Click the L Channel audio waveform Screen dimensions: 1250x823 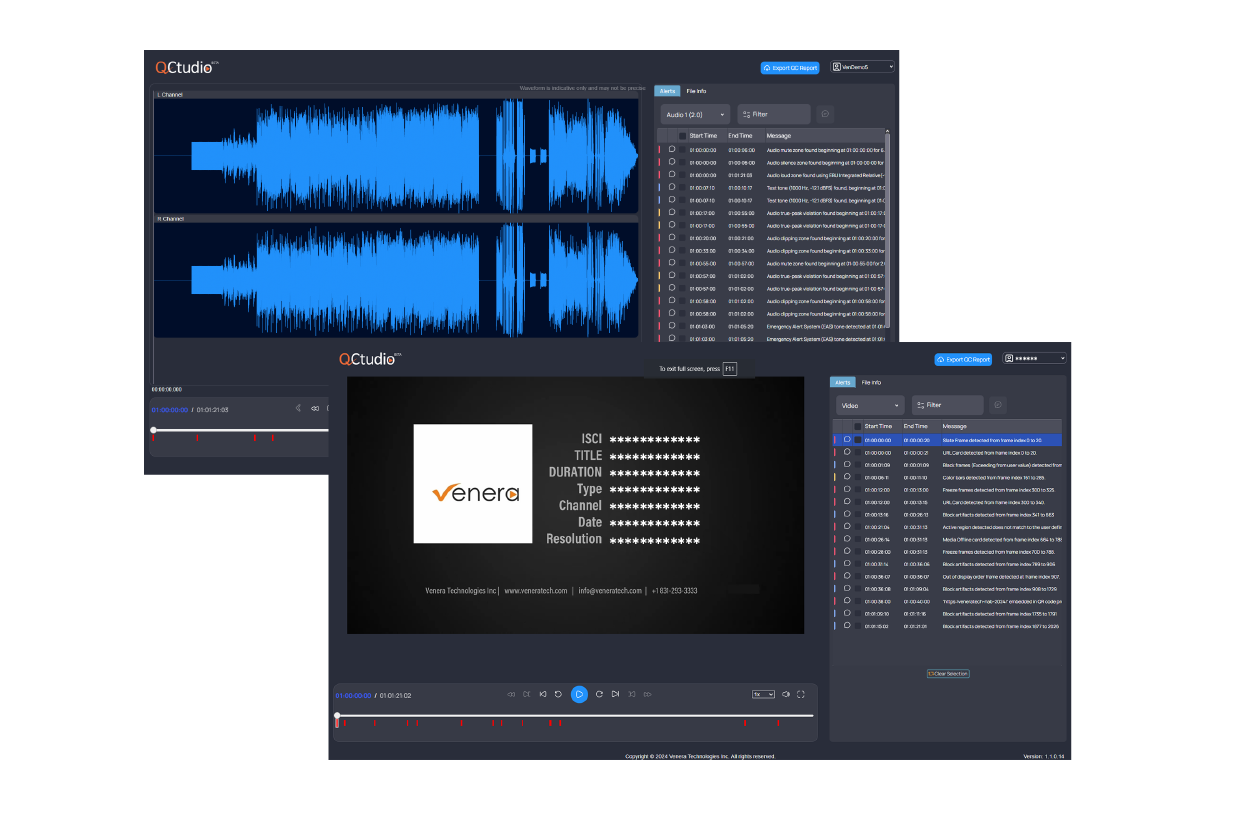(x=396, y=155)
